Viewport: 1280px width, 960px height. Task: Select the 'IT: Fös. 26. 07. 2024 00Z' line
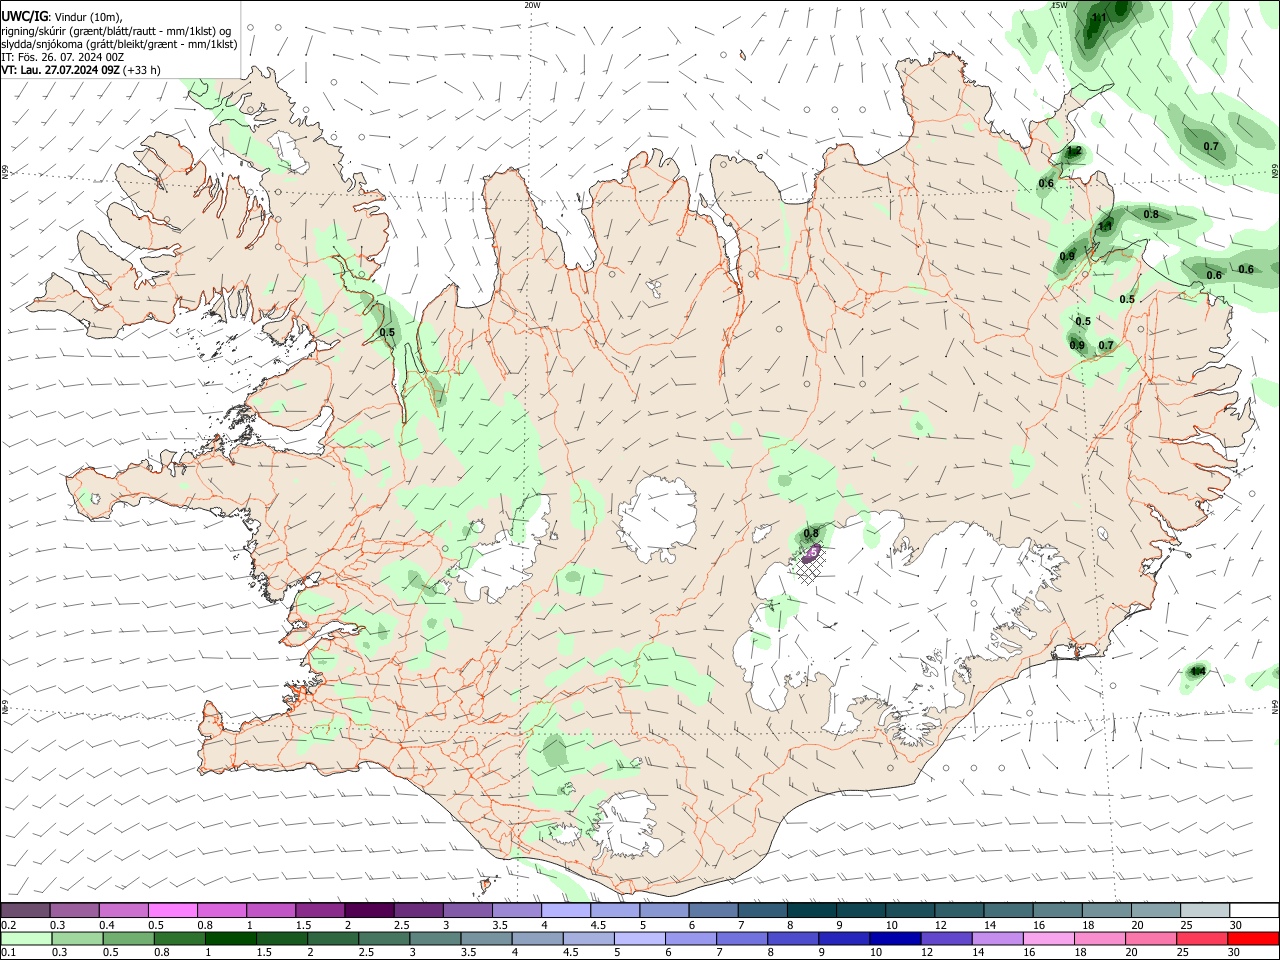click(x=62, y=57)
